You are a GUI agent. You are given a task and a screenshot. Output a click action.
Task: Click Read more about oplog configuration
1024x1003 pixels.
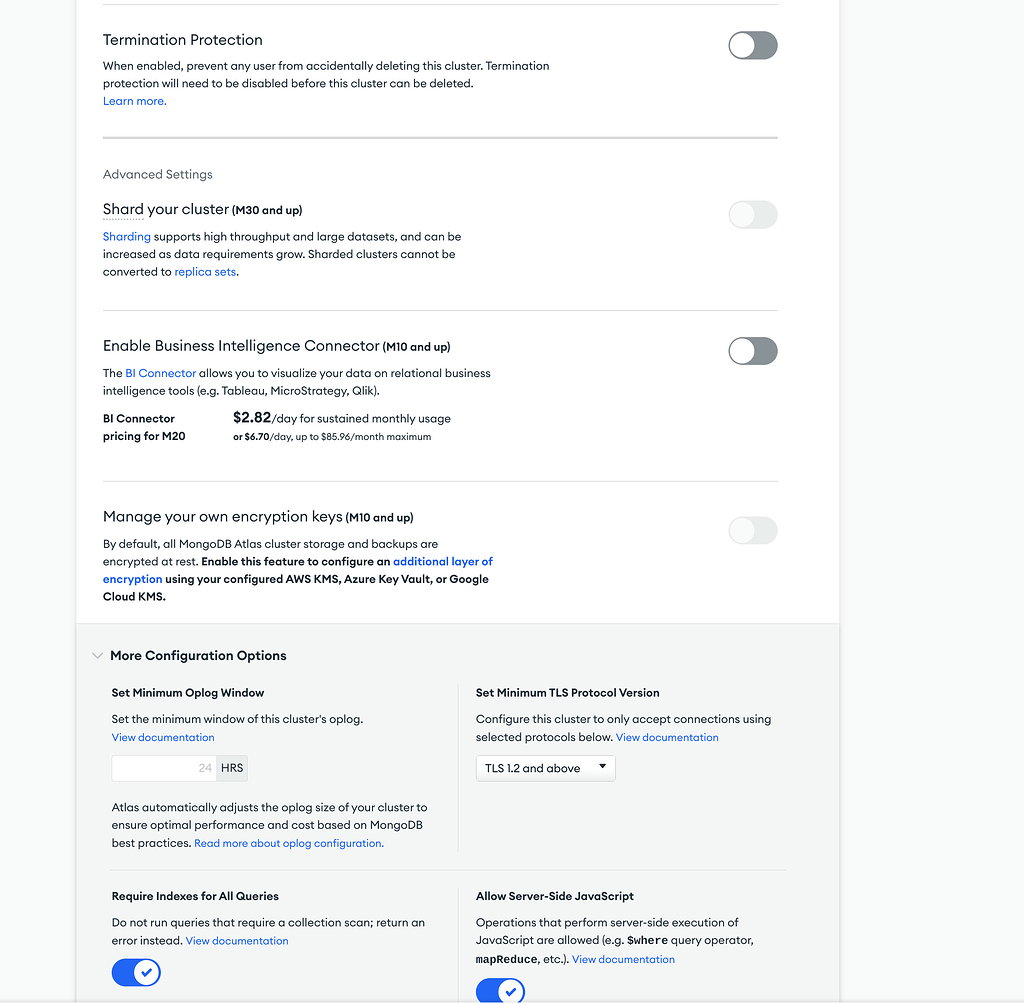[288, 843]
